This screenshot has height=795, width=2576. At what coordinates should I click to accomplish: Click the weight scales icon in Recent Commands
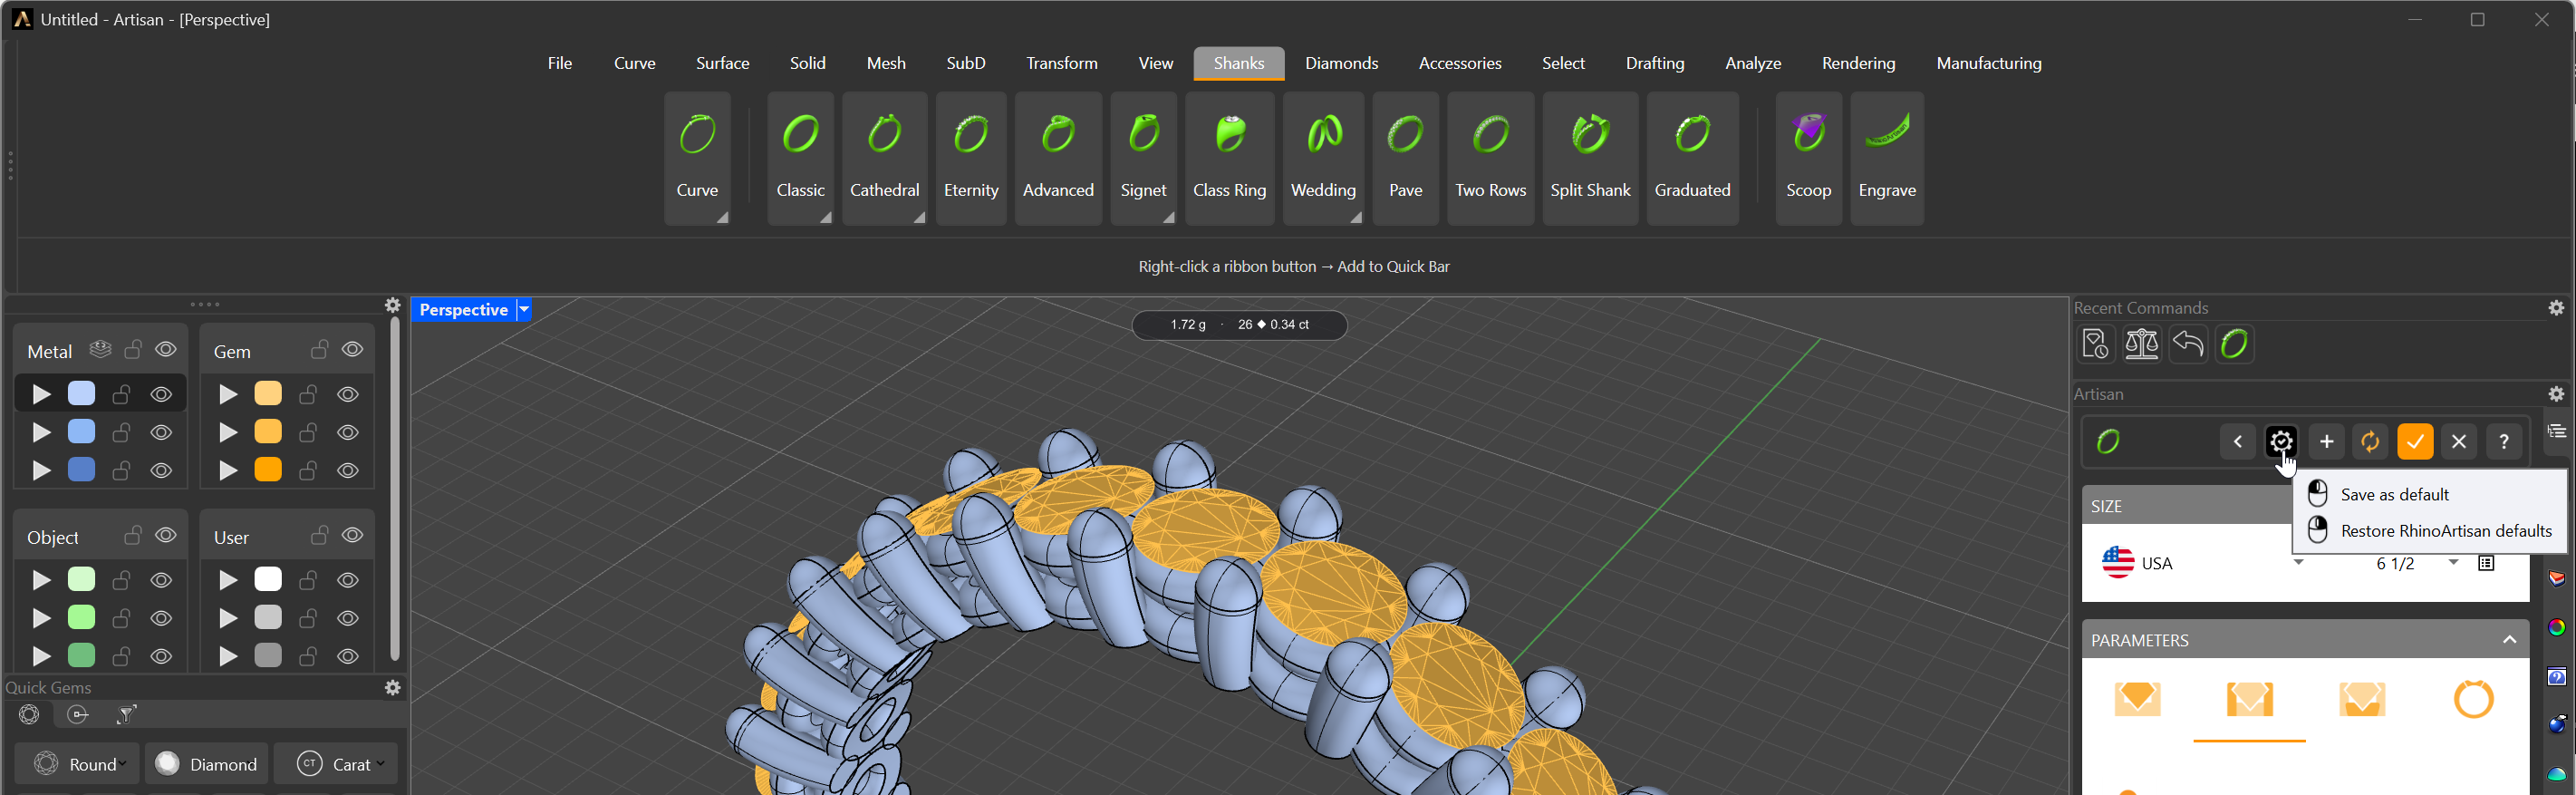click(x=2141, y=344)
